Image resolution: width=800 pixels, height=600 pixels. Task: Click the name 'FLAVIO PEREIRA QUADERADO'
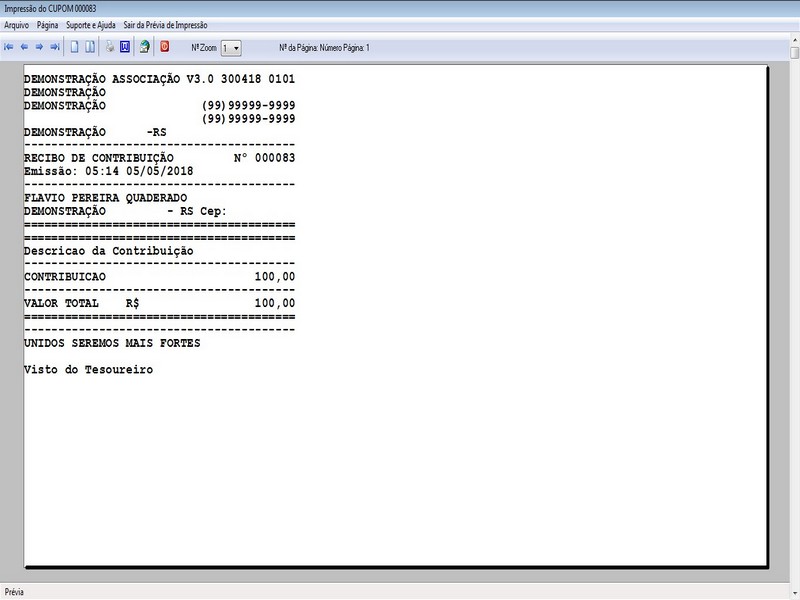click(106, 197)
